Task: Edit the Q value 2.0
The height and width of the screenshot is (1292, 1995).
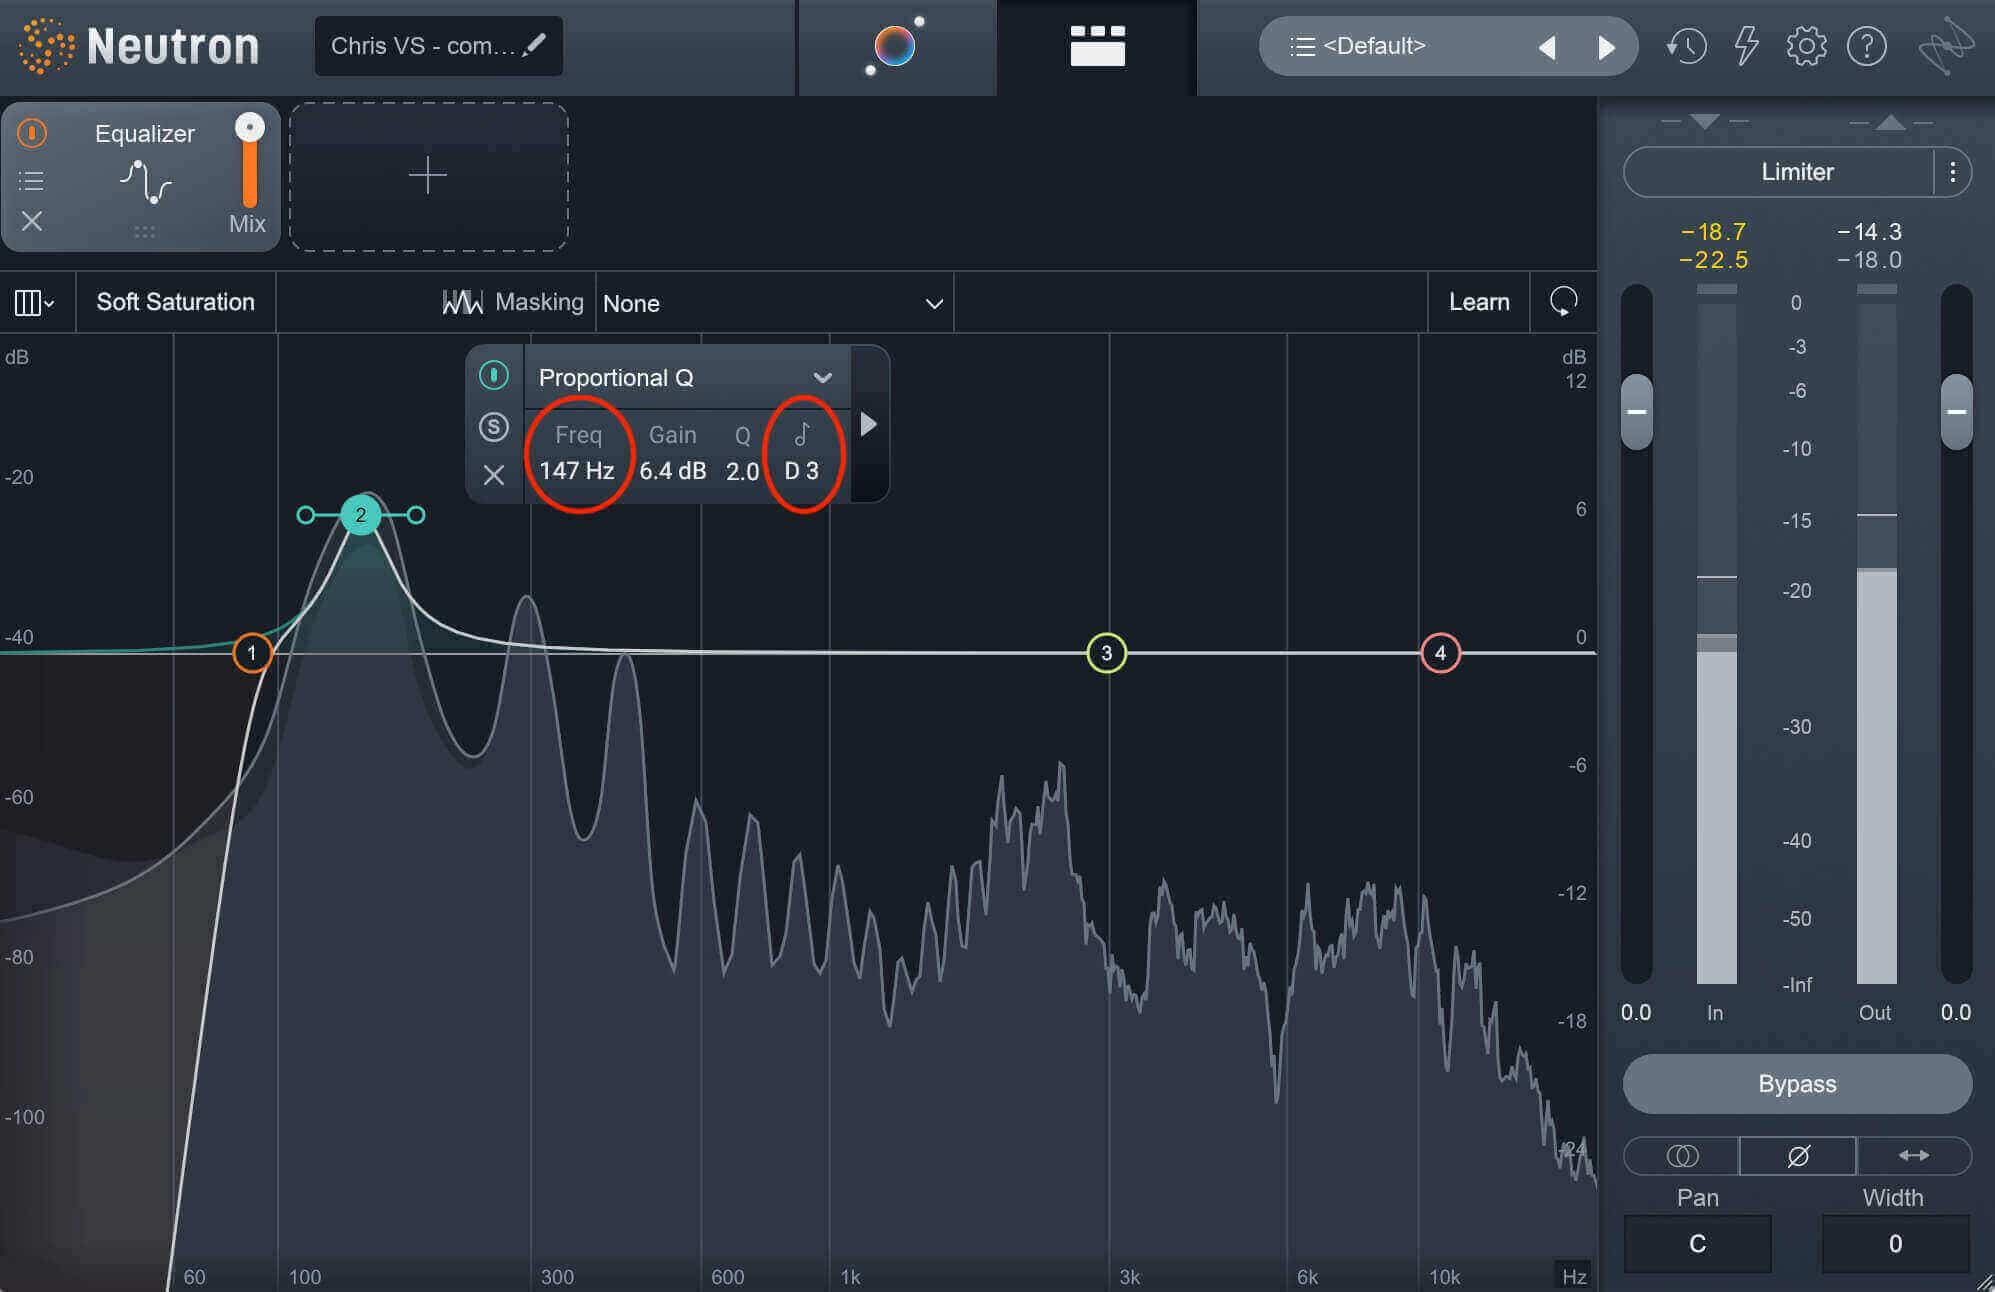Action: (742, 471)
